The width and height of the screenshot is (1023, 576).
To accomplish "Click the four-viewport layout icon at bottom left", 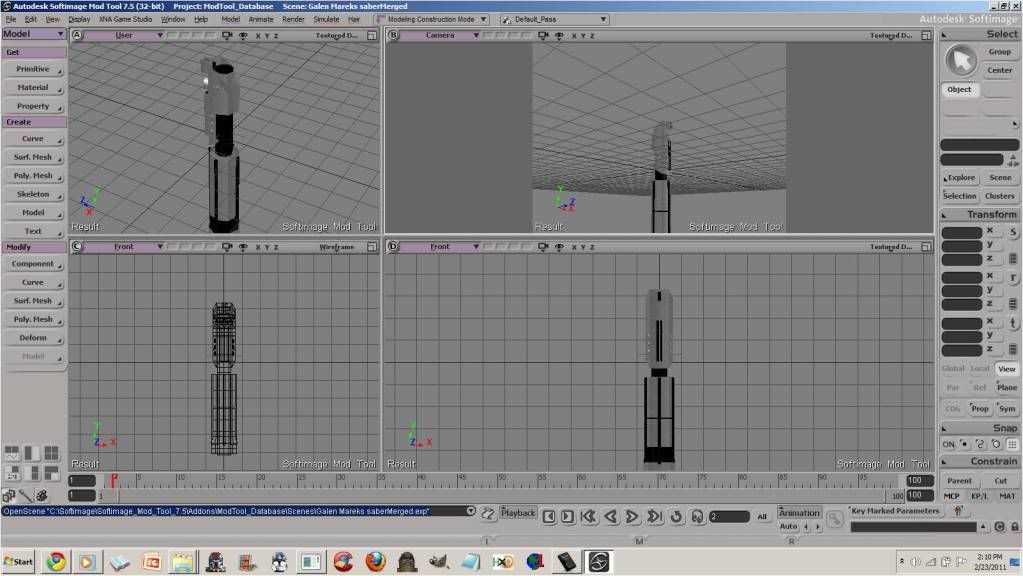I will pos(51,453).
